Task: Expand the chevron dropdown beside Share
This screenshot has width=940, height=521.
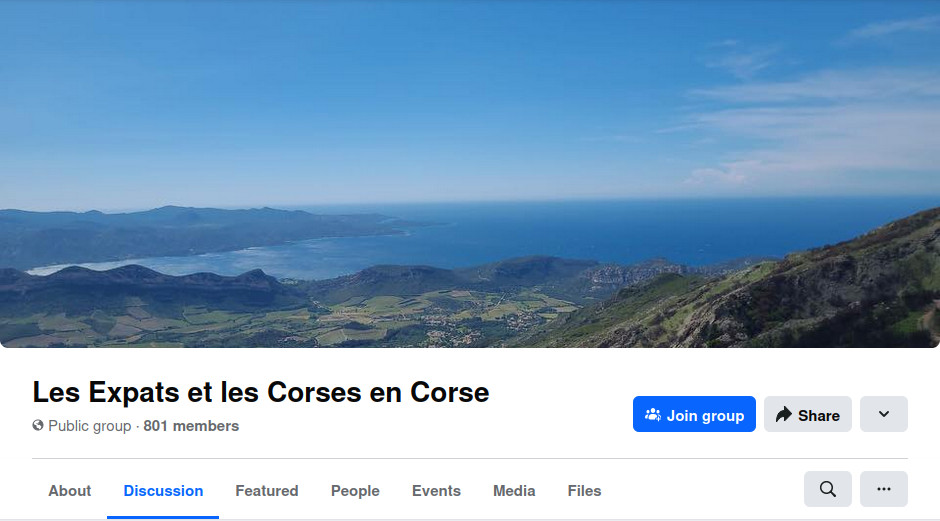Action: [884, 414]
